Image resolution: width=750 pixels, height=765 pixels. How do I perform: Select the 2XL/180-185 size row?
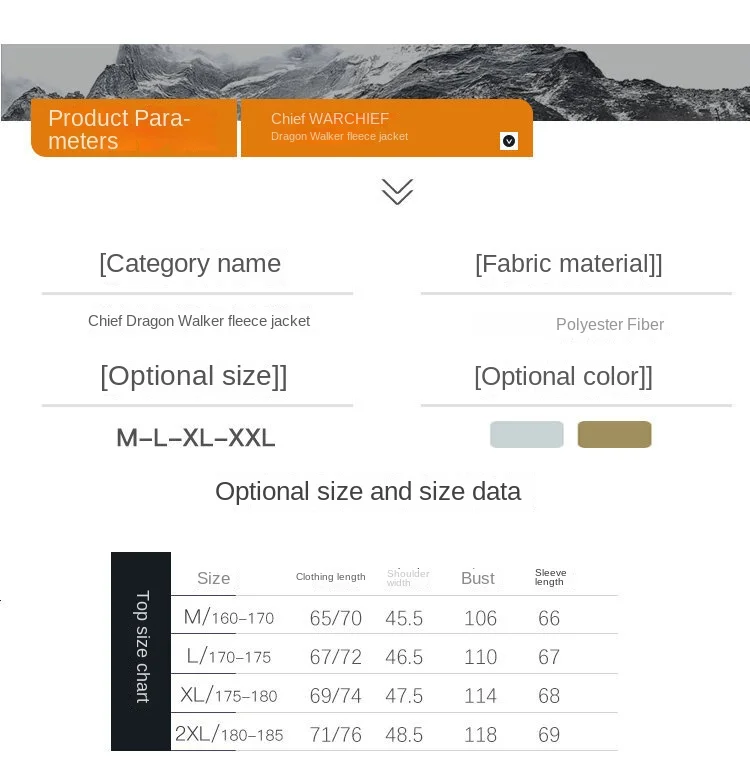pos(228,734)
